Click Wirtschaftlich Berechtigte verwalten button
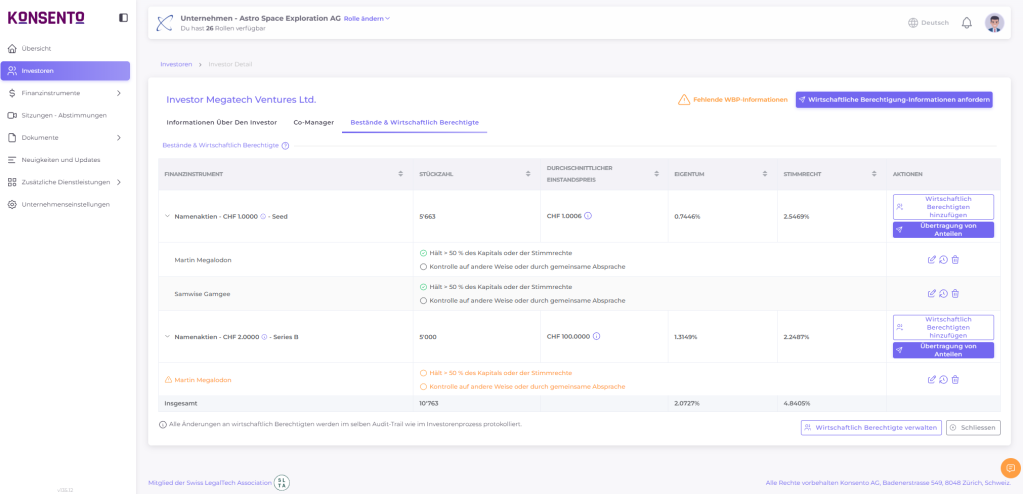This screenshot has width=1024, height=494. tap(871, 427)
